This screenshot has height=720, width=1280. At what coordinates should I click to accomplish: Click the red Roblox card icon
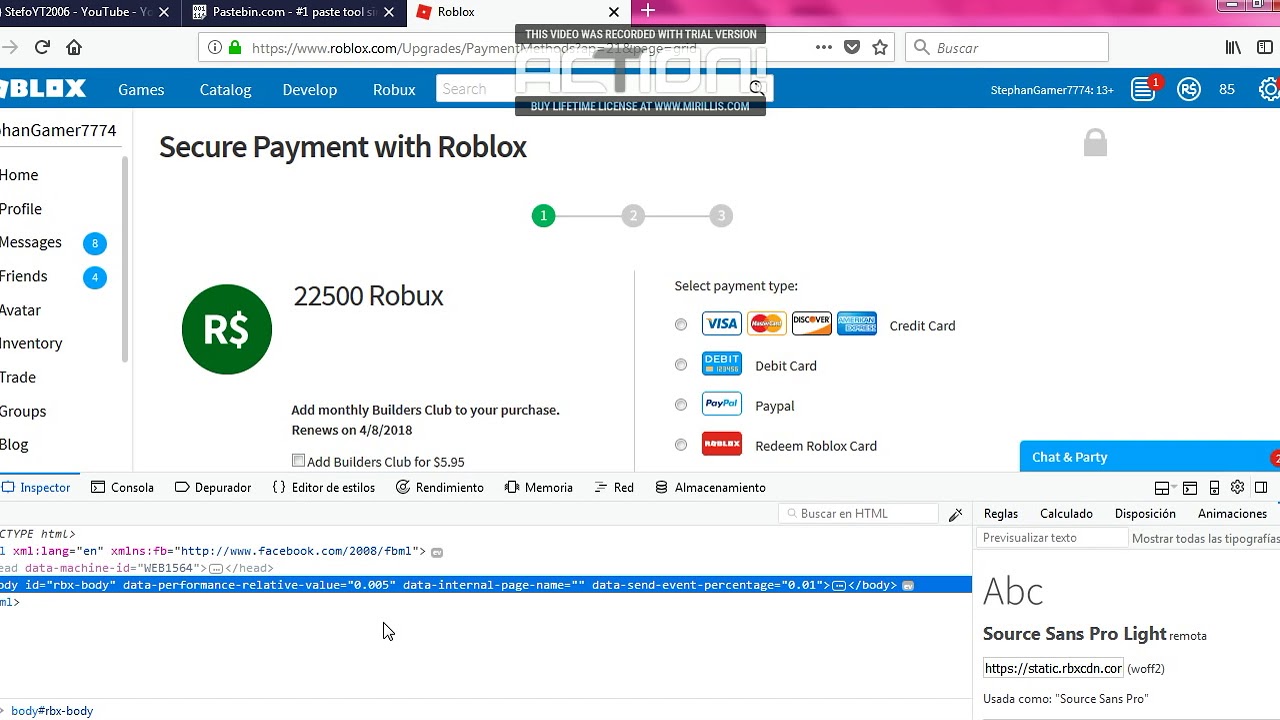[x=721, y=444]
